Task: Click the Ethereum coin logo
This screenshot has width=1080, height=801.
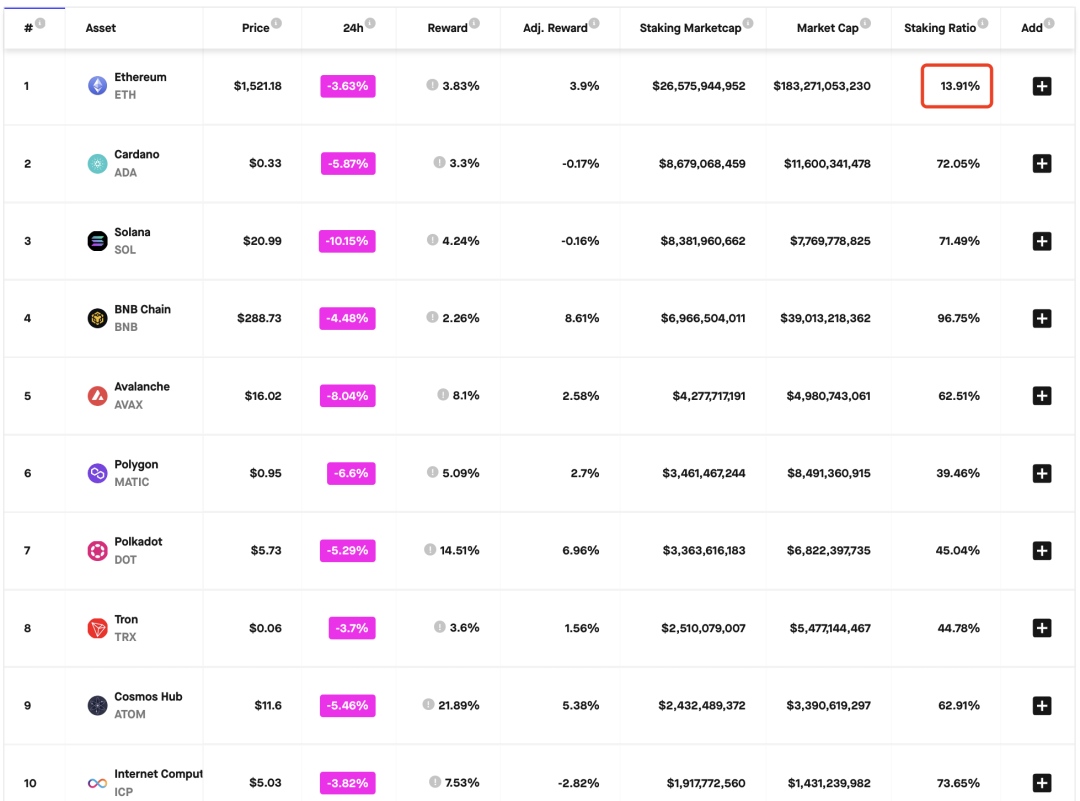Action: pos(97,86)
